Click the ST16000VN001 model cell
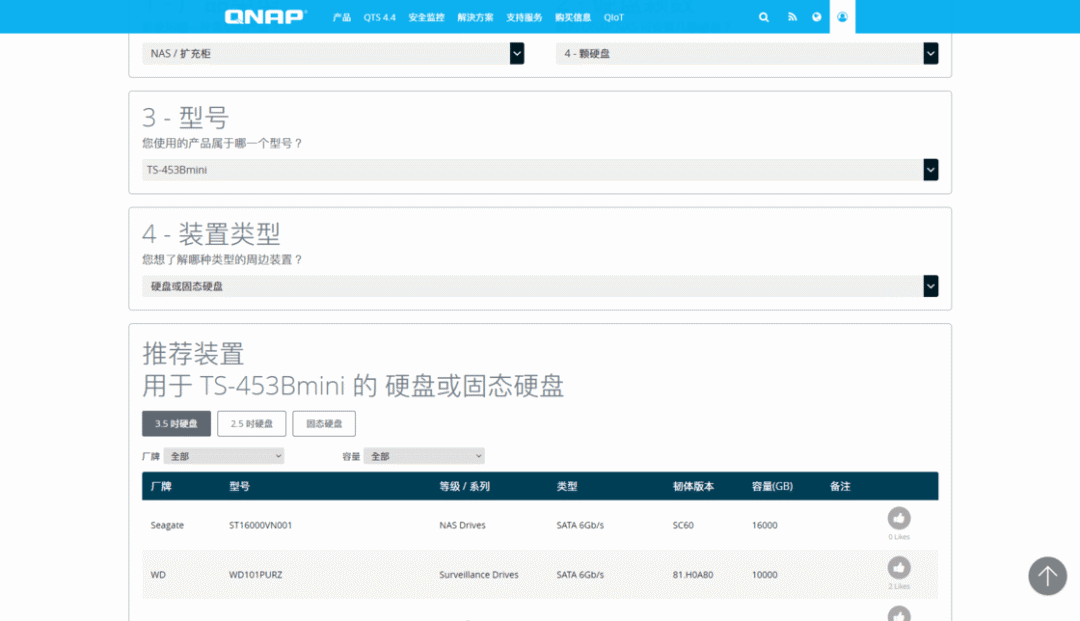This screenshot has height=621, width=1080. click(260, 525)
